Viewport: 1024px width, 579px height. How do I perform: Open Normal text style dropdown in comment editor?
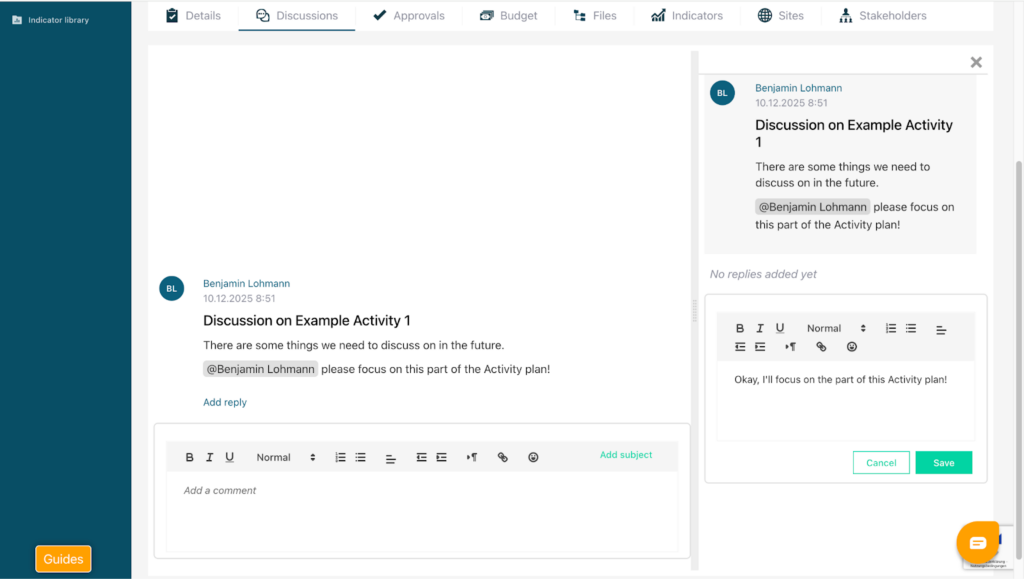click(x=285, y=457)
